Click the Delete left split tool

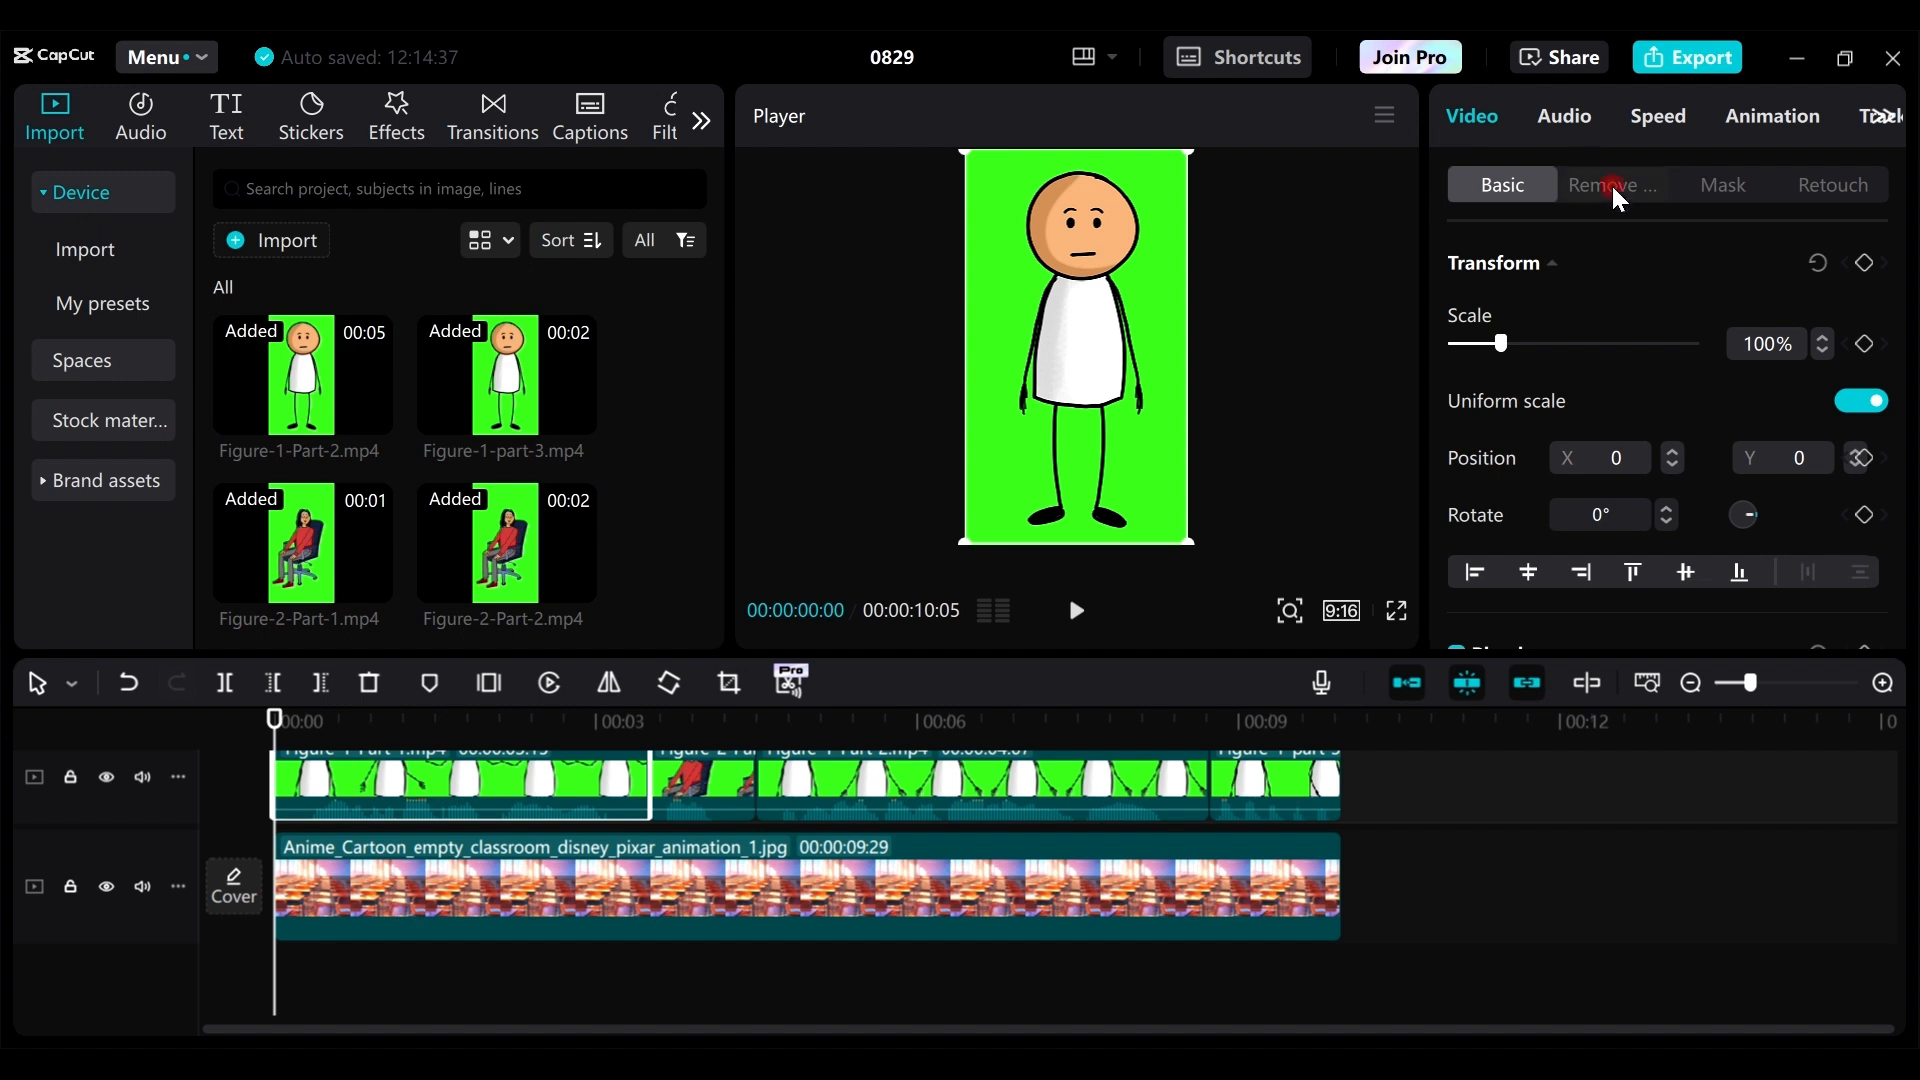272,683
